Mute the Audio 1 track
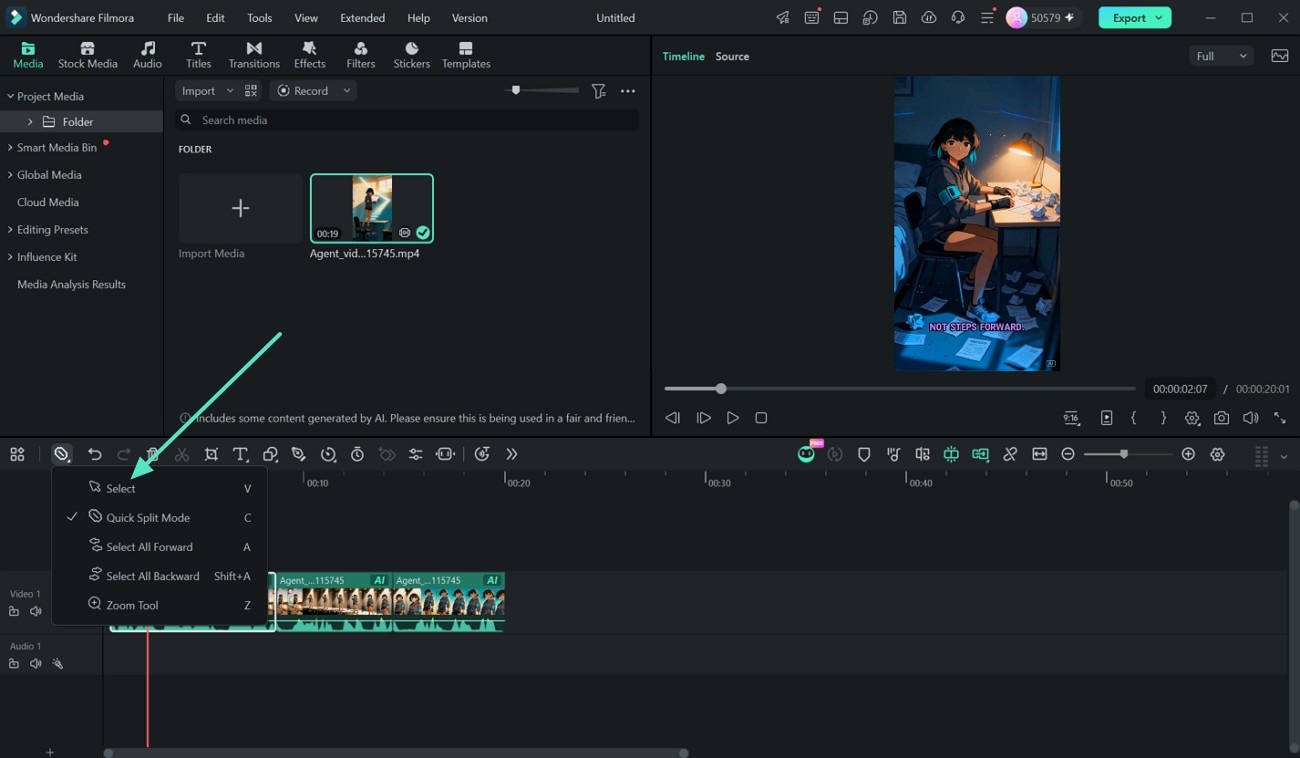Screen dimensions: 1300x758 coord(36,663)
